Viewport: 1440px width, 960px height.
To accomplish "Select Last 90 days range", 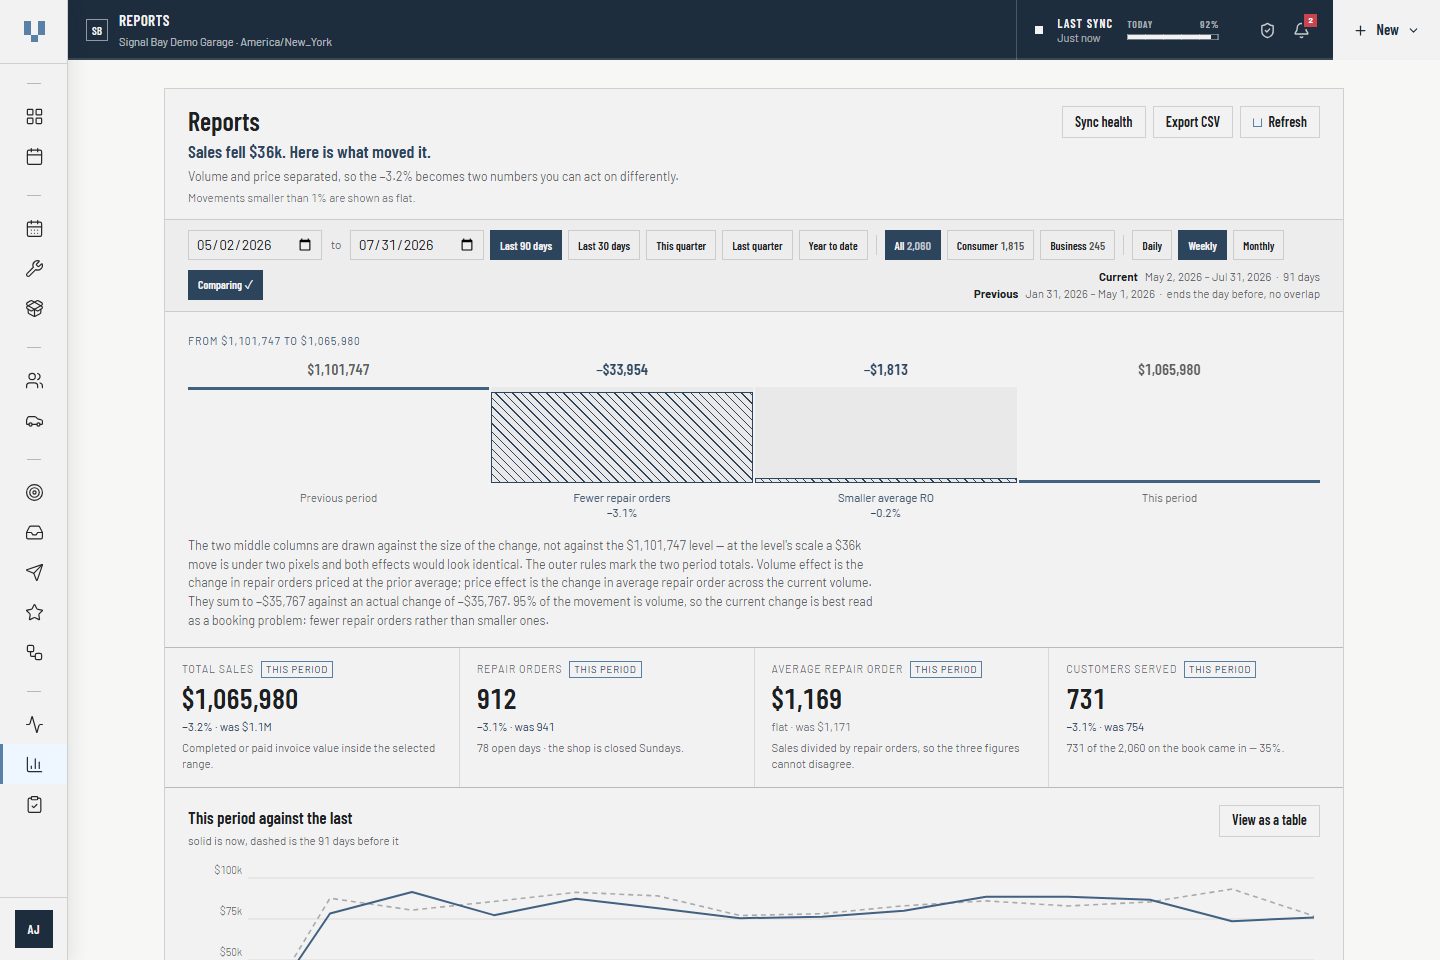I will pyautogui.click(x=526, y=246).
